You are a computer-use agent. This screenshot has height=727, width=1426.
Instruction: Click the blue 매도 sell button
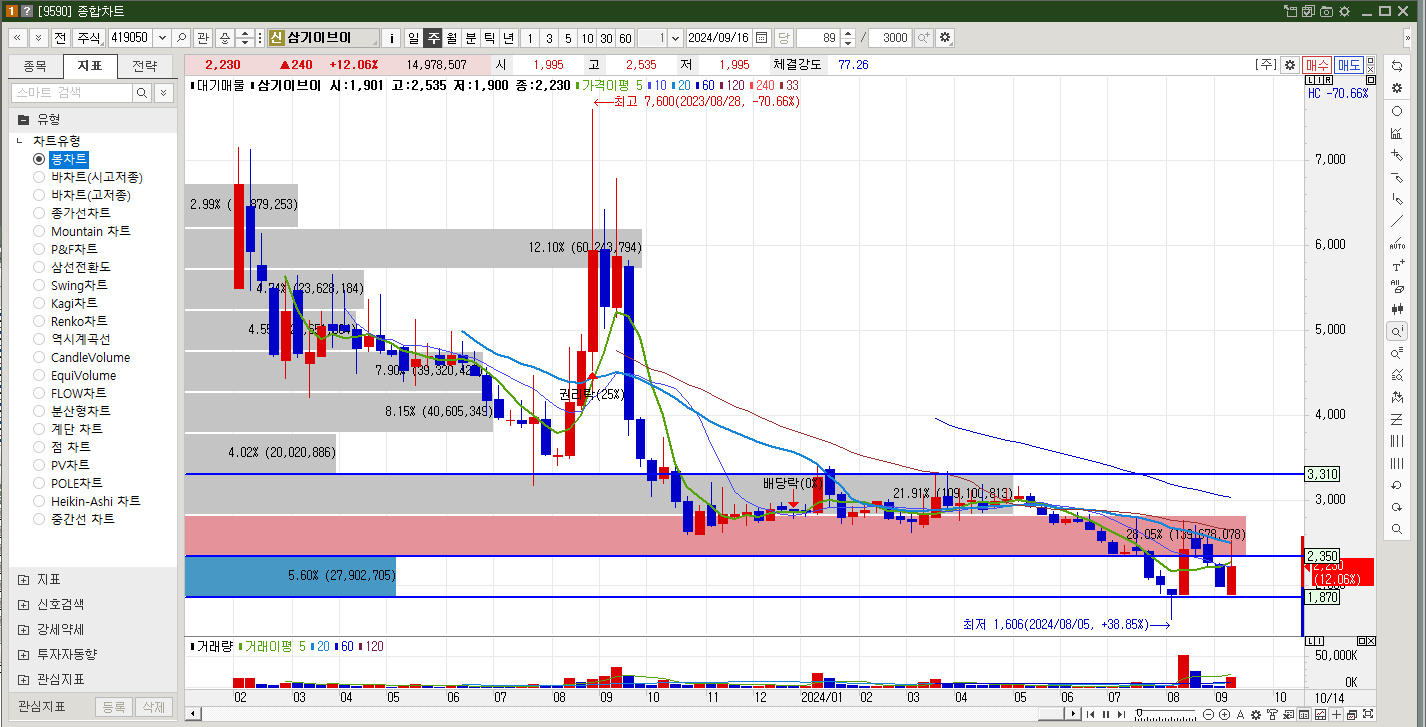pos(1348,64)
